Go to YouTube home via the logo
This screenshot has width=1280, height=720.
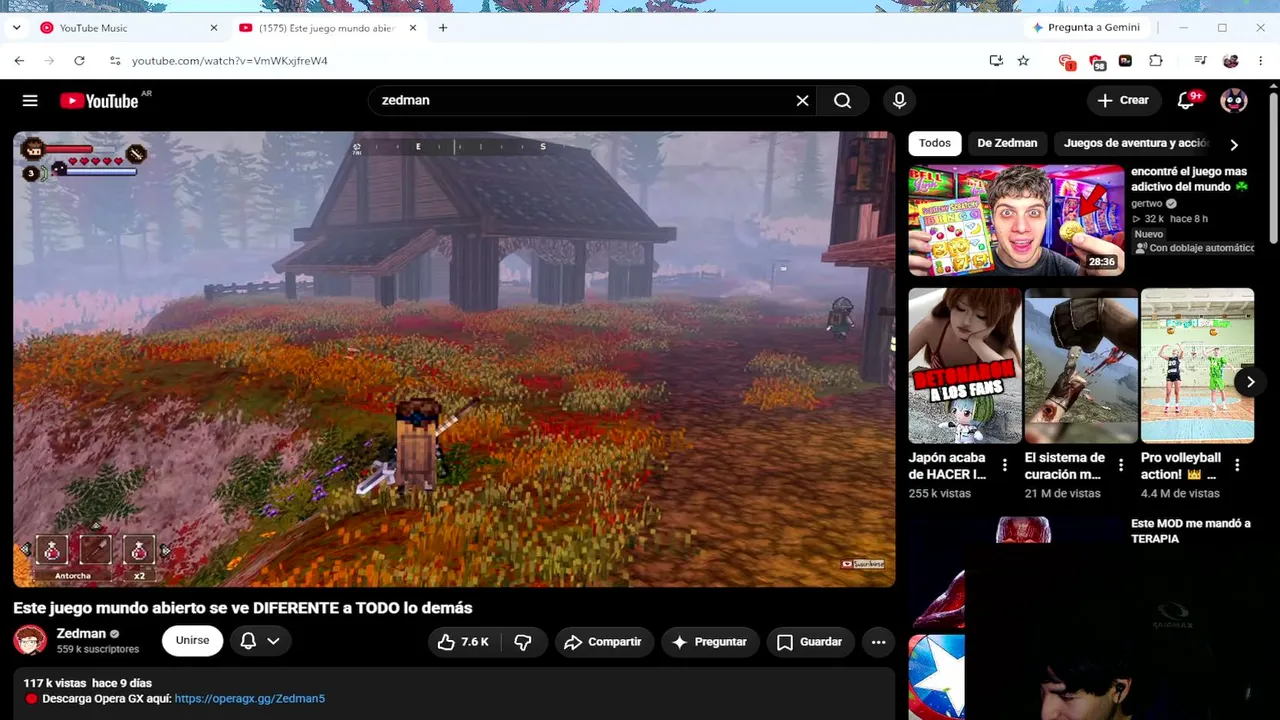tap(98, 100)
